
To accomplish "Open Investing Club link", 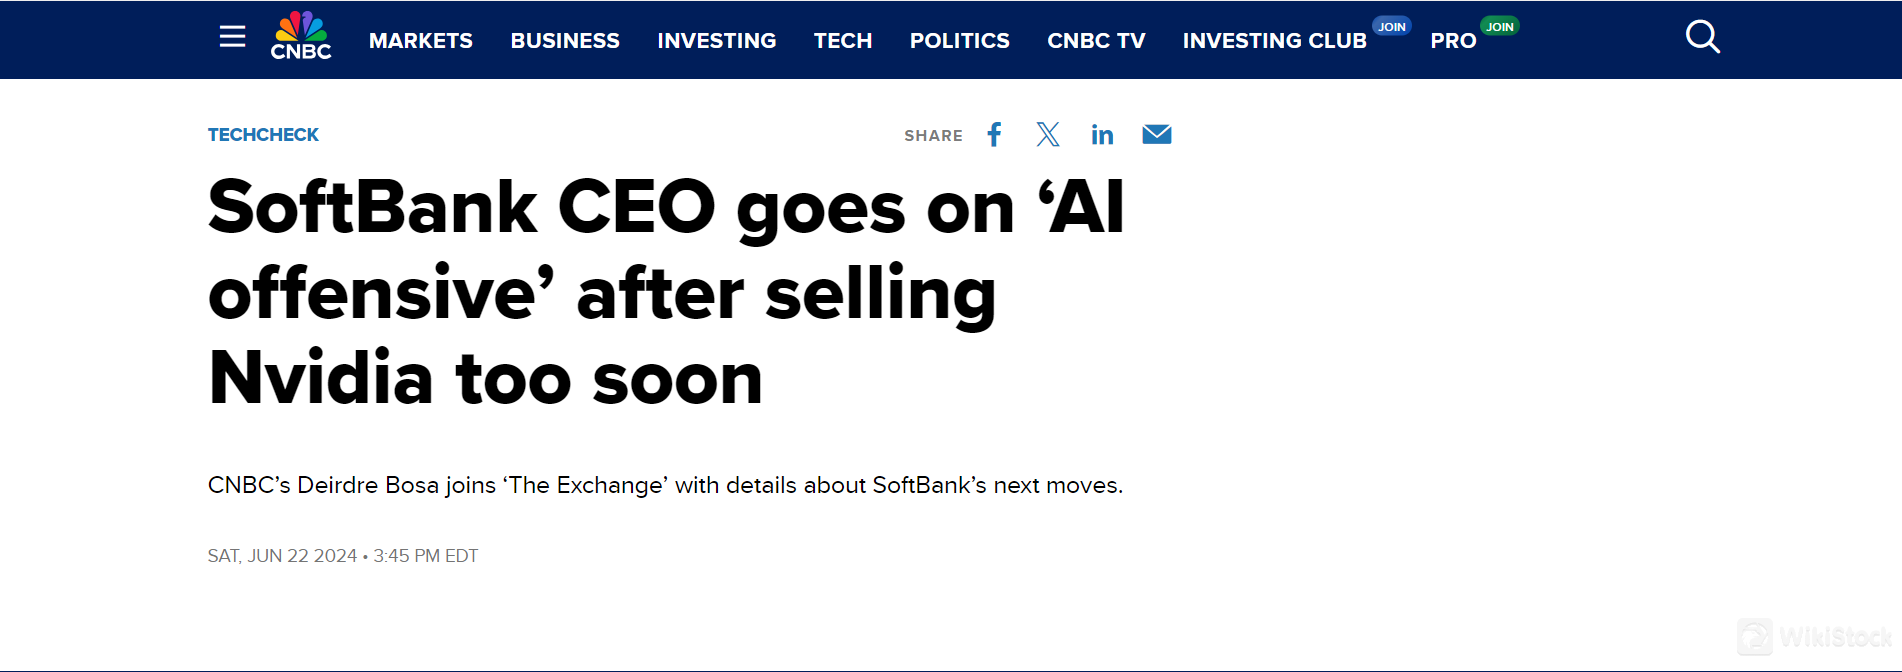I will (1274, 41).
